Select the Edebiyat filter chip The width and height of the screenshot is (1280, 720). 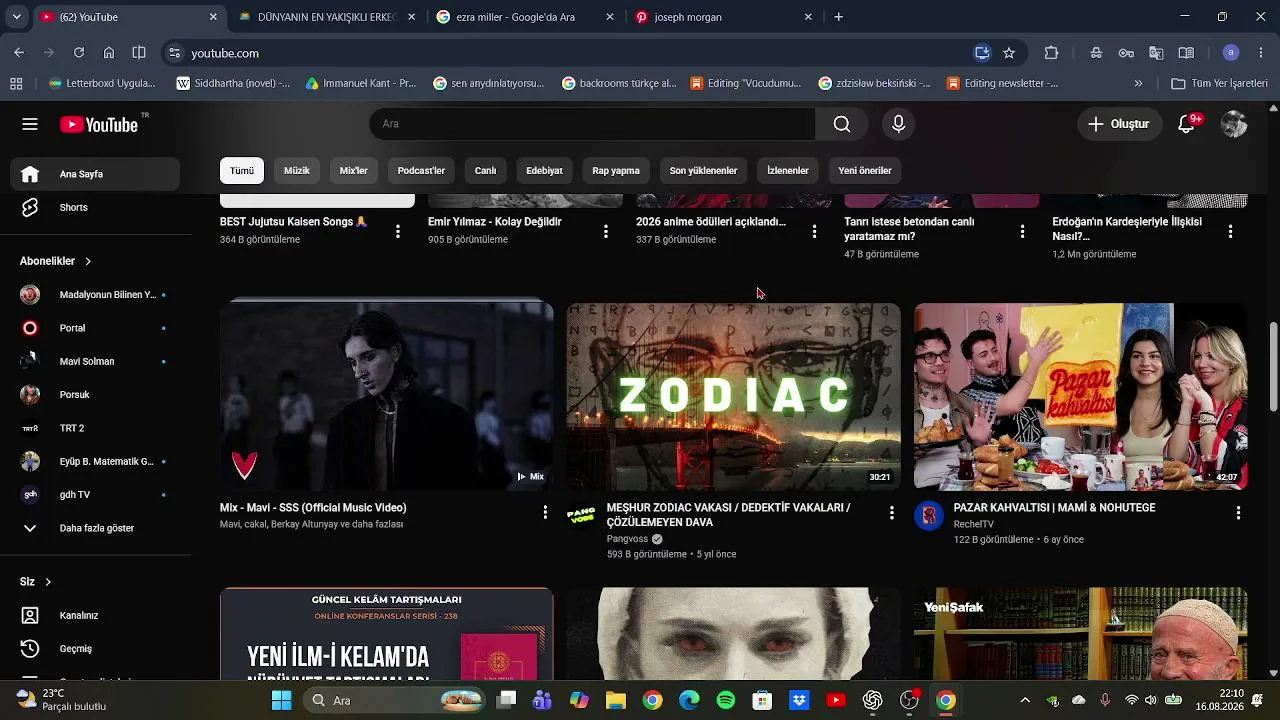pyautogui.click(x=544, y=171)
